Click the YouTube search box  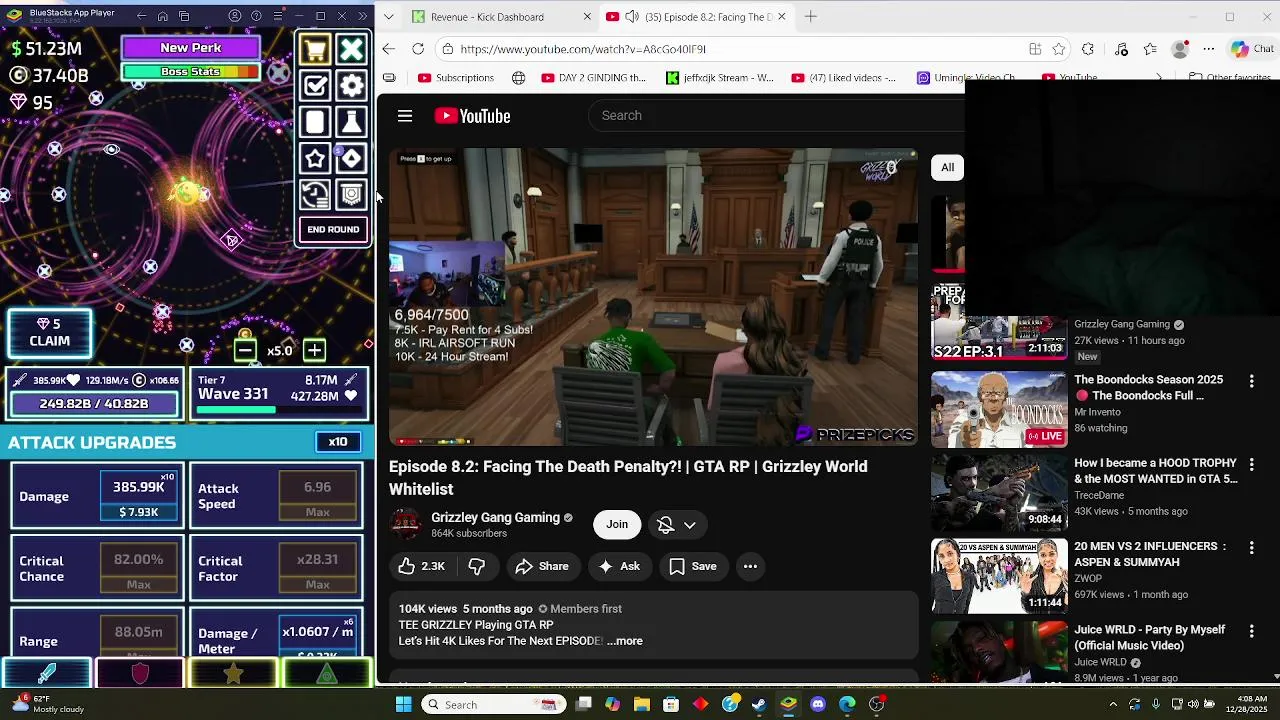point(776,116)
